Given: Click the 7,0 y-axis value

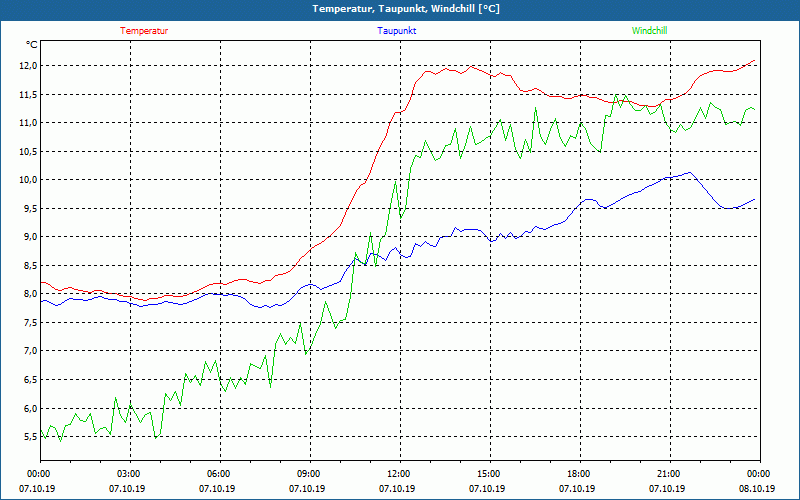Looking at the screenshot, I should 31,351.
